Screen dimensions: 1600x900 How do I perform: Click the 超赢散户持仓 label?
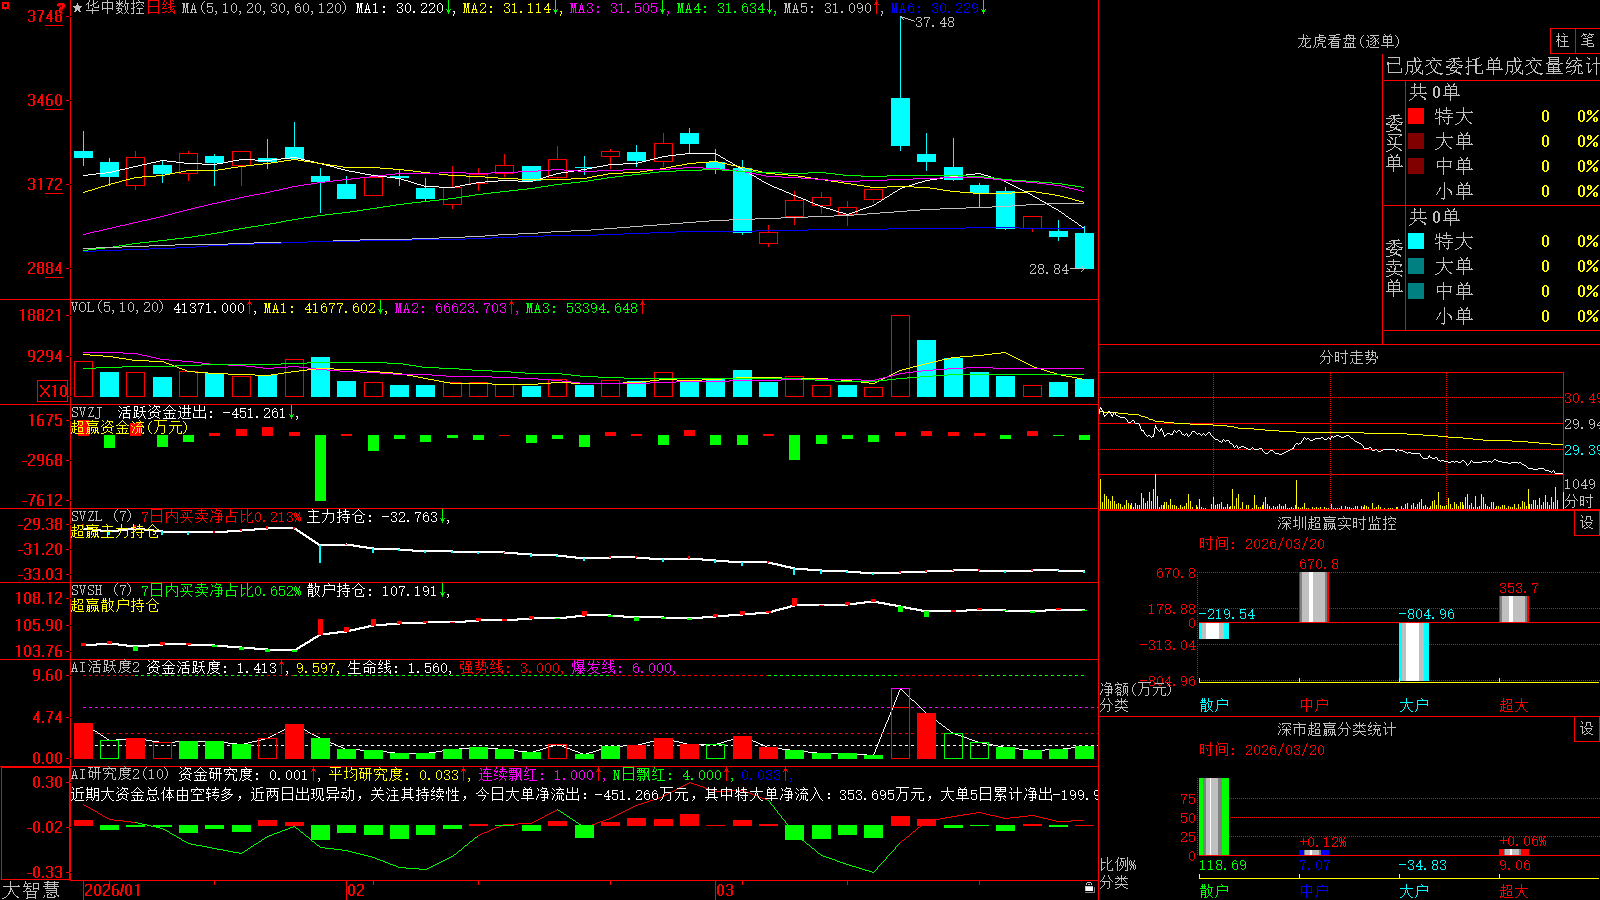click(115, 606)
